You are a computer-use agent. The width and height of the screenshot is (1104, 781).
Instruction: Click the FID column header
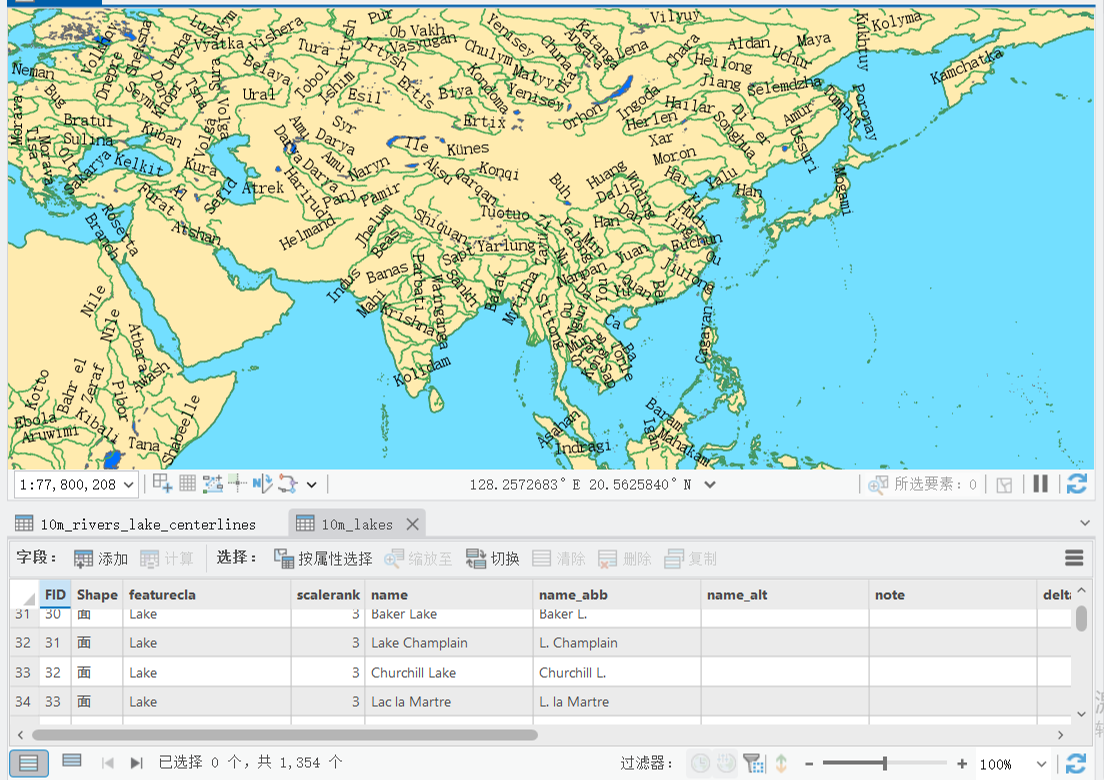pyautogui.click(x=55, y=595)
